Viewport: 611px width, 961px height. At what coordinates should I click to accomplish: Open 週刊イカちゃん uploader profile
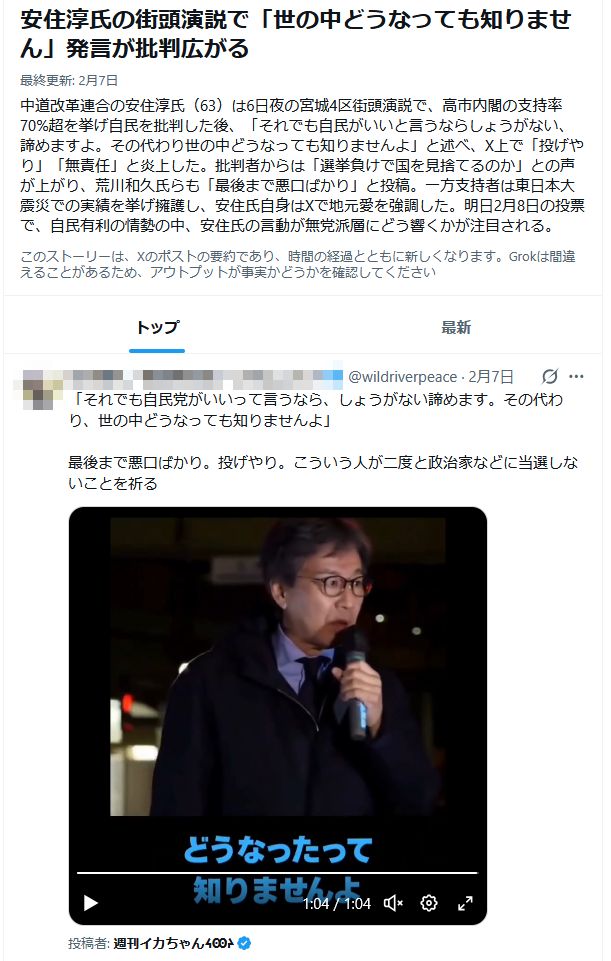174,943
